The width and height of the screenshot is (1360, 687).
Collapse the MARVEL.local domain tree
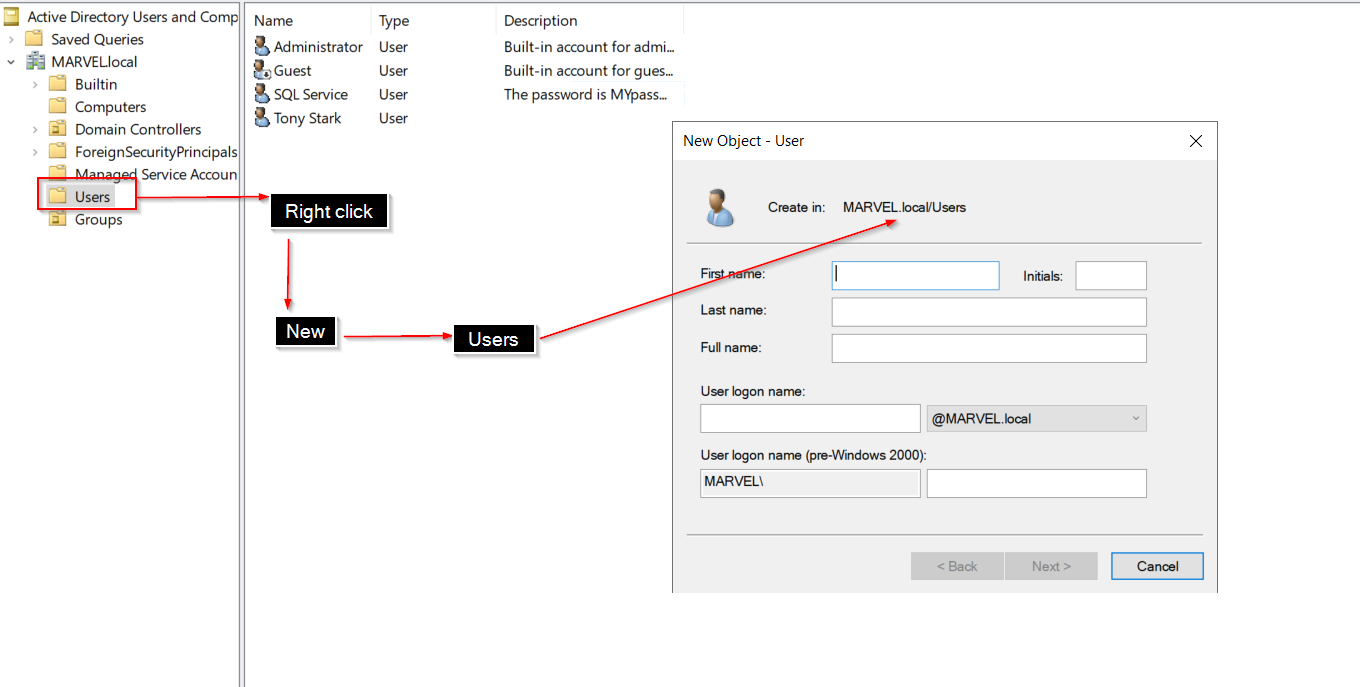click(11, 62)
